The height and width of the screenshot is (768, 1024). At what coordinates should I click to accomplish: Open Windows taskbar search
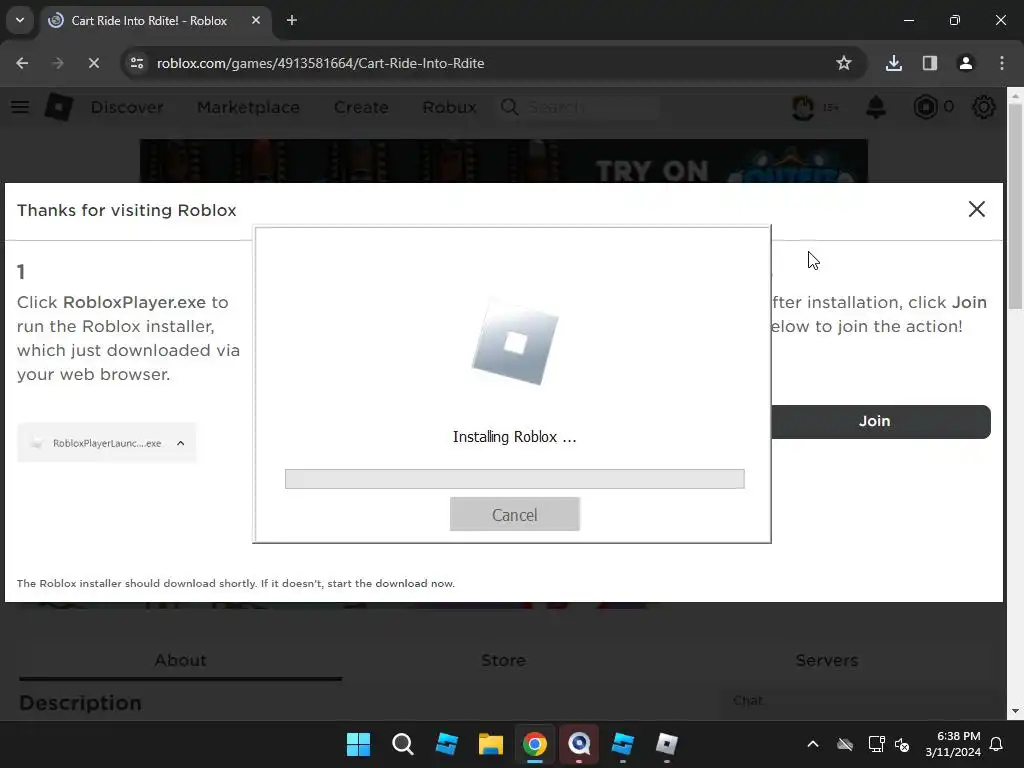pos(402,744)
